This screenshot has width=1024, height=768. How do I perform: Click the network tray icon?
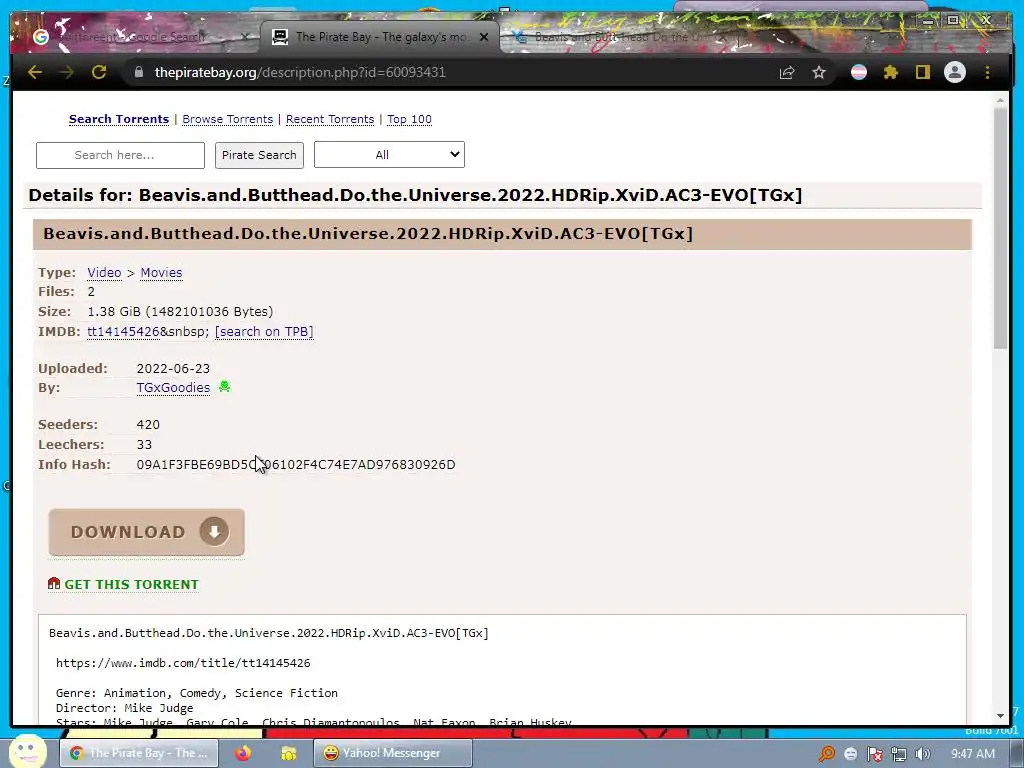pos(899,754)
